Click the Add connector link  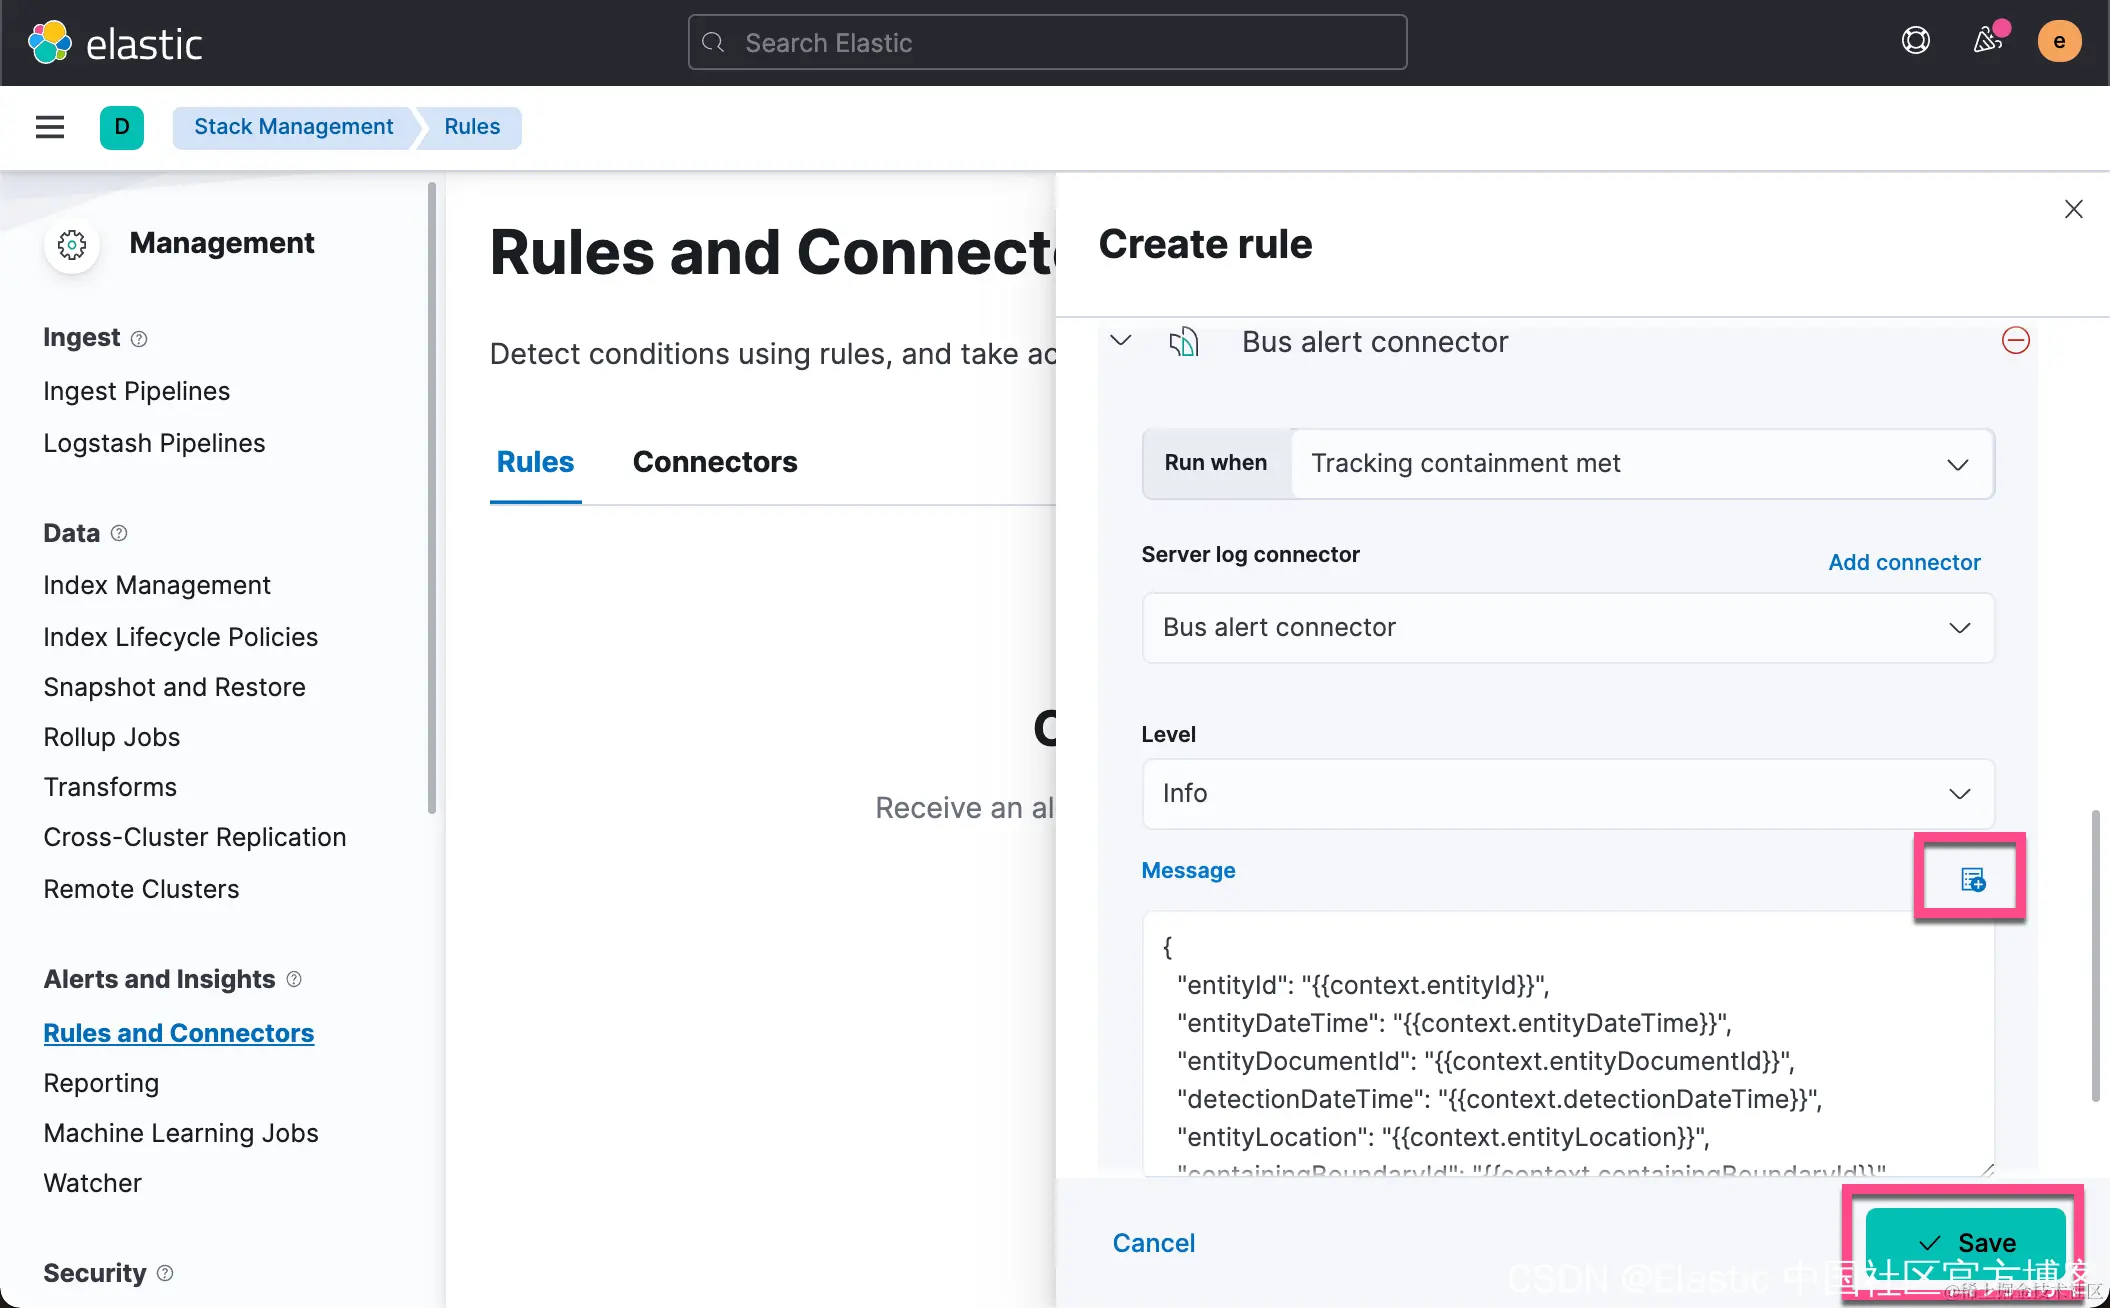coord(1903,562)
